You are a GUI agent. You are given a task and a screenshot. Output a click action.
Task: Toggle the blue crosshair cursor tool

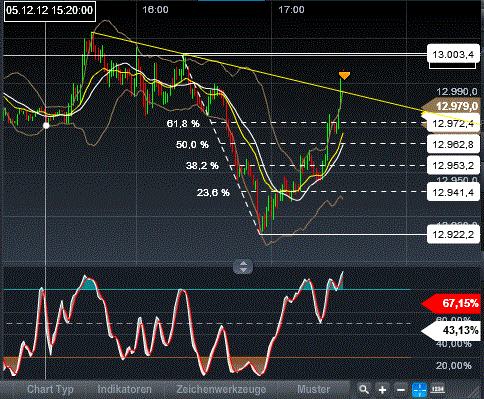click(419, 390)
